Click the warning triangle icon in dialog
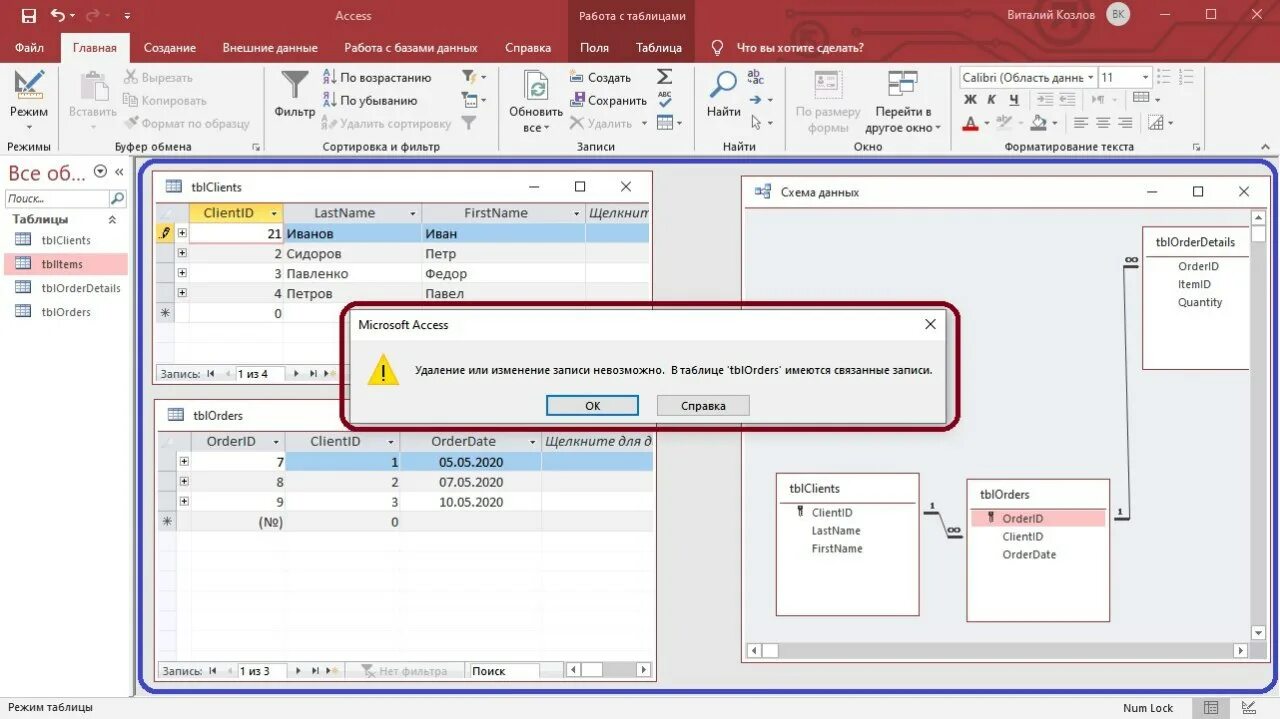Image resolution: width=1280 pixels, height=719 pixels. (x=382, y=370)
